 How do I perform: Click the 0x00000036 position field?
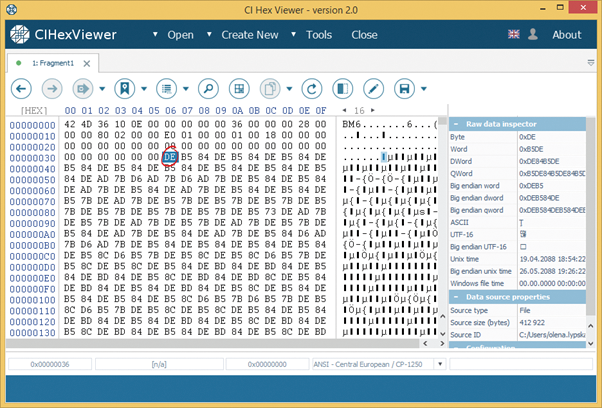pos(50,364)
